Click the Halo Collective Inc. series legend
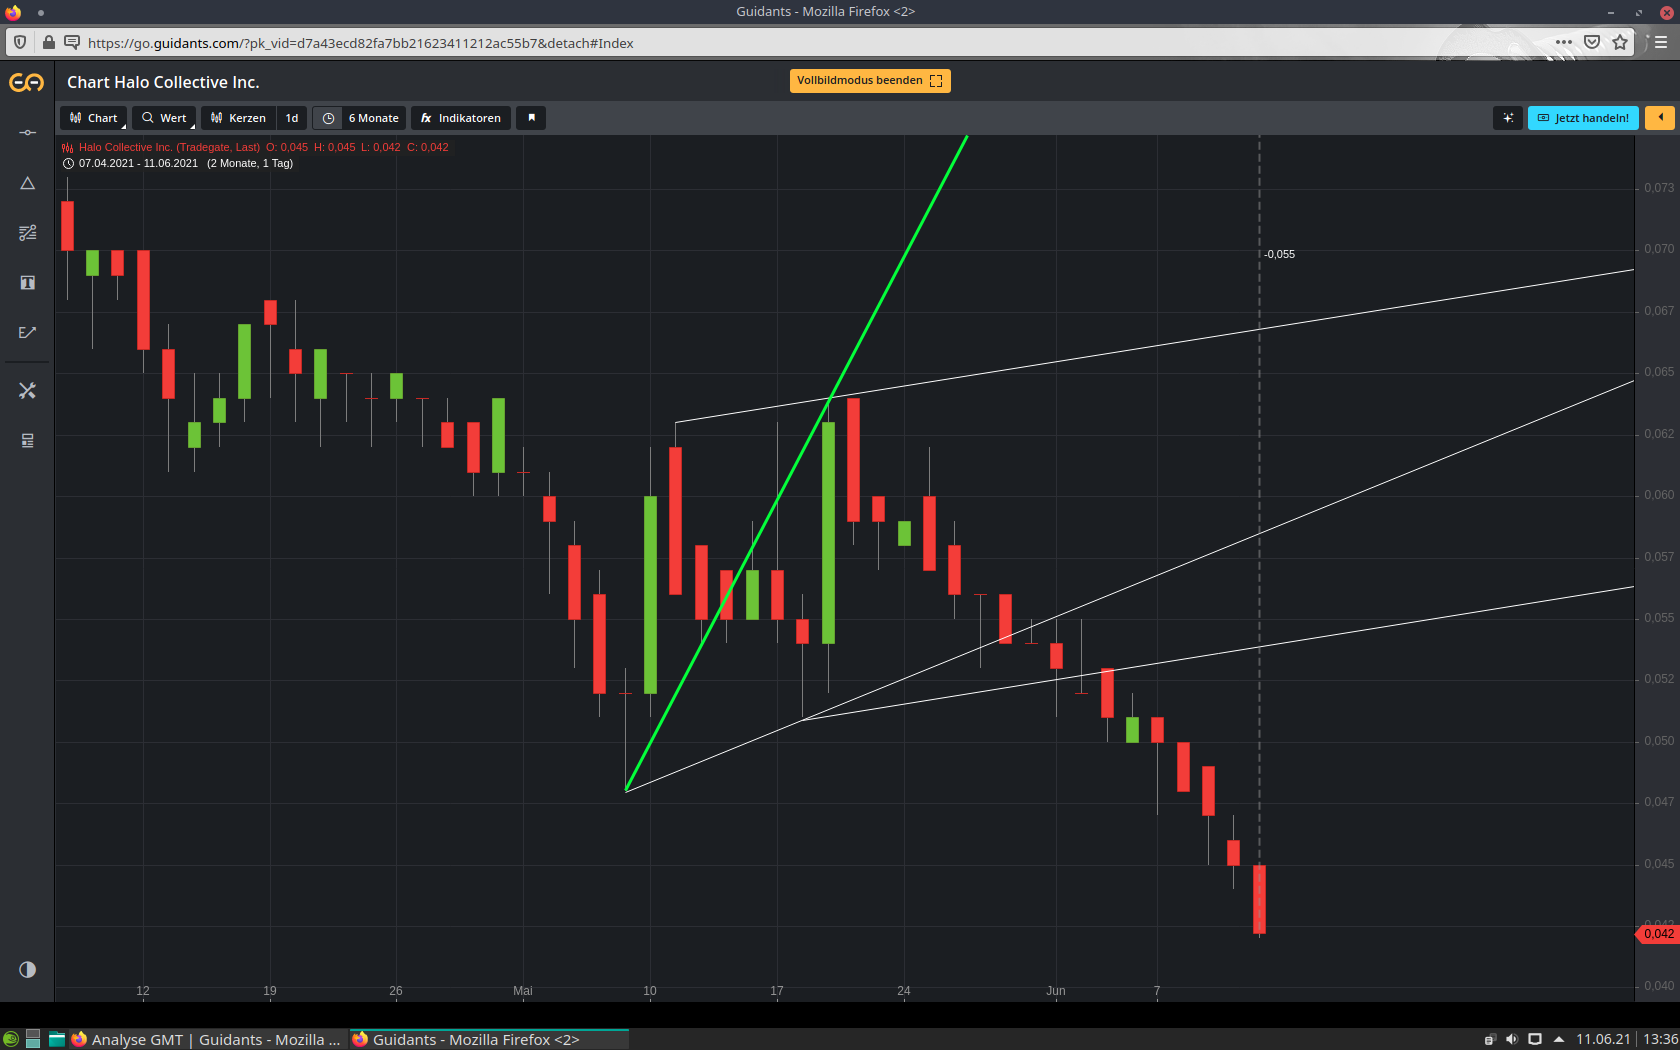Screen dimensions: 1680x1050 tap(170, 147)
